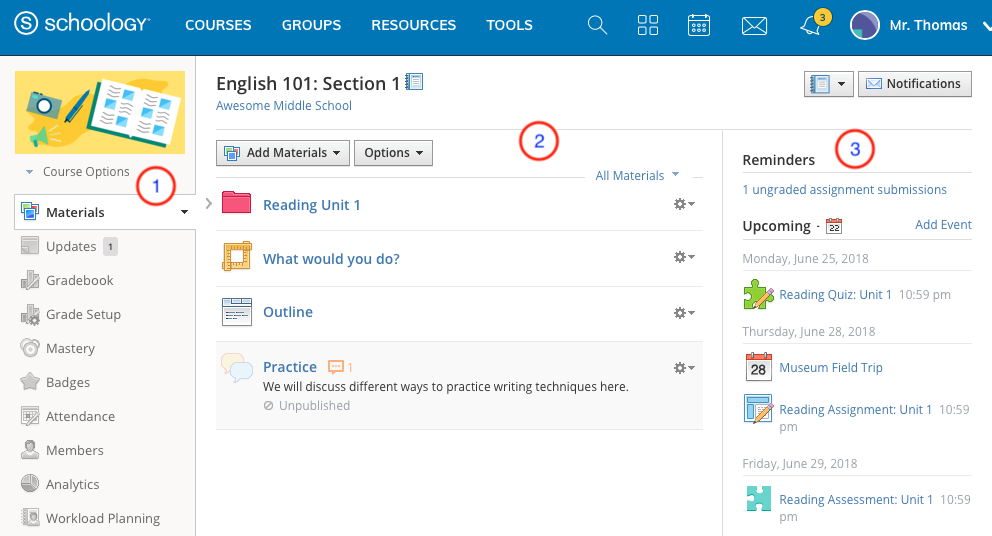This screenshot has height=536, width=992.
Task: Expand Course Options
Action: tap(77, 171)
